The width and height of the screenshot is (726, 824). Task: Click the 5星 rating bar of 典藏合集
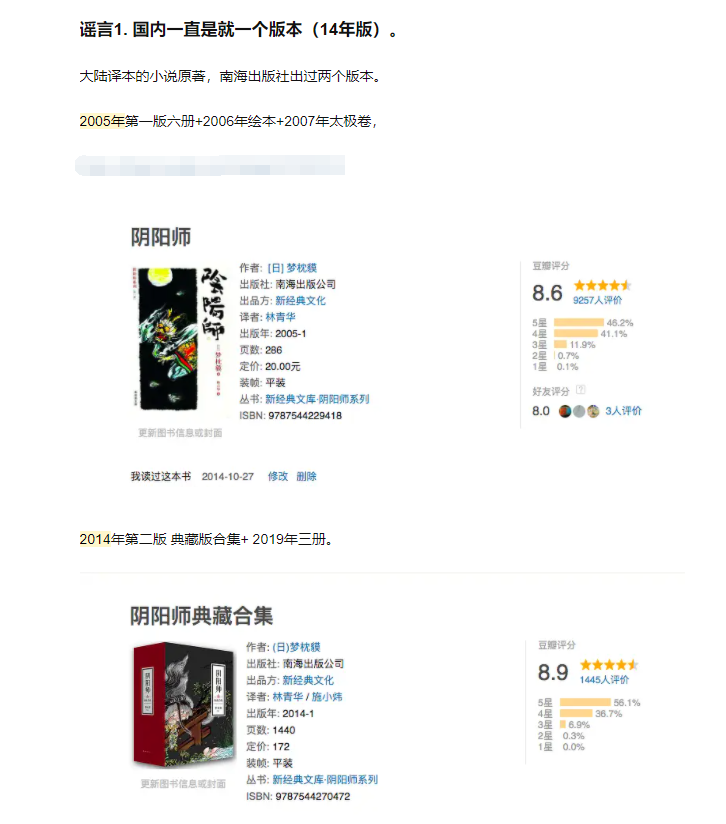[585, 703]
